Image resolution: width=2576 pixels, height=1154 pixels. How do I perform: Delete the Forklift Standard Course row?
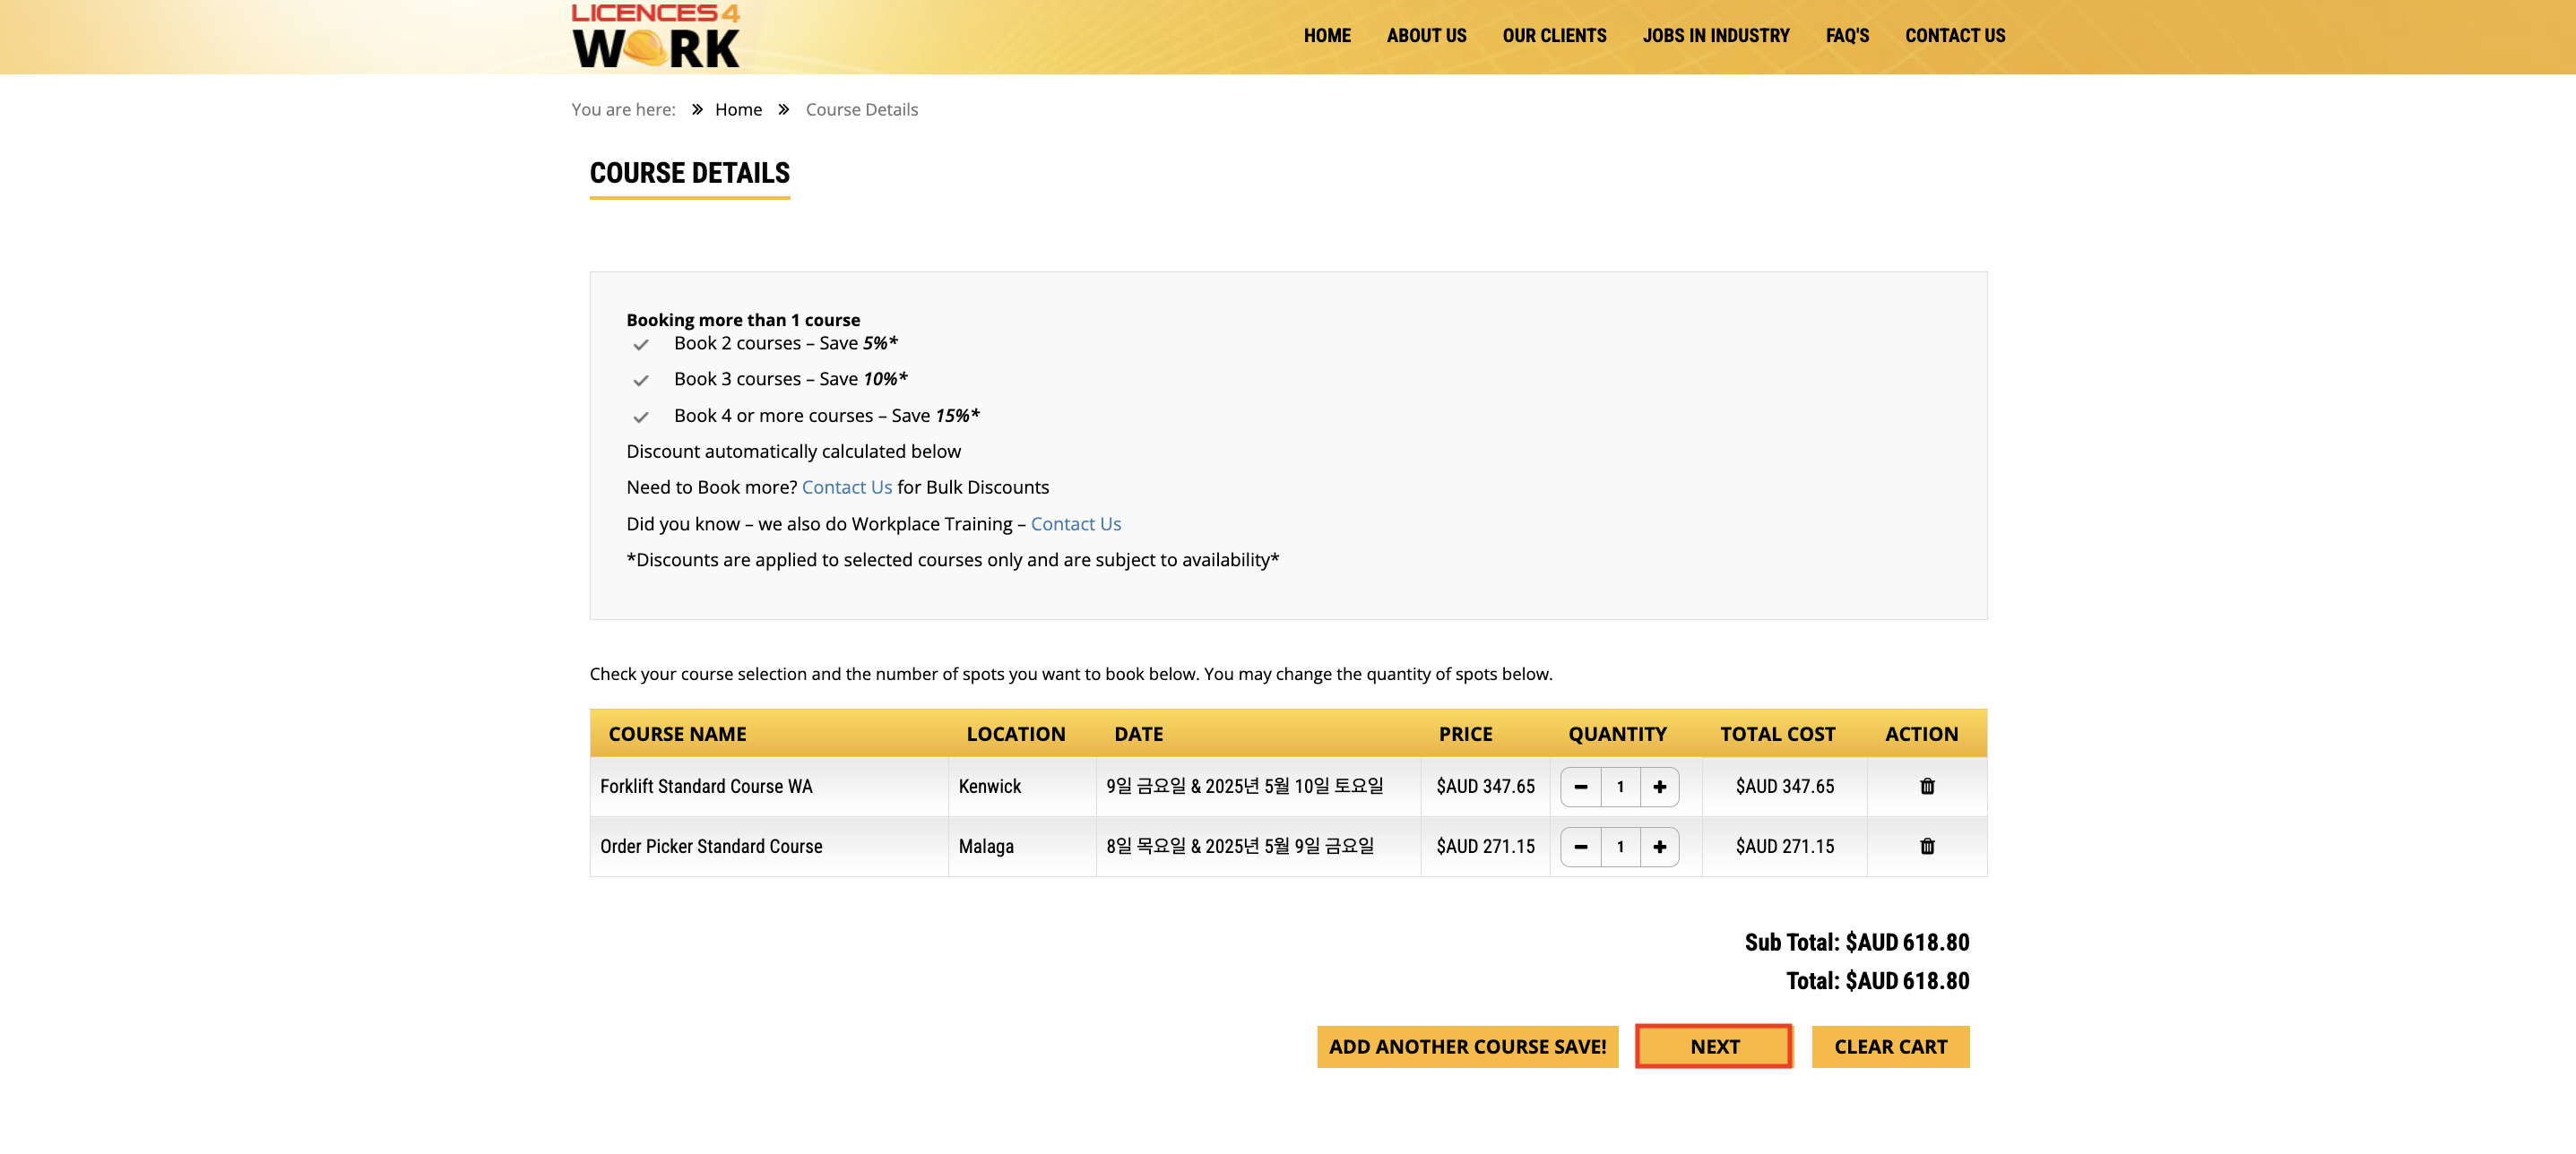1926,786
